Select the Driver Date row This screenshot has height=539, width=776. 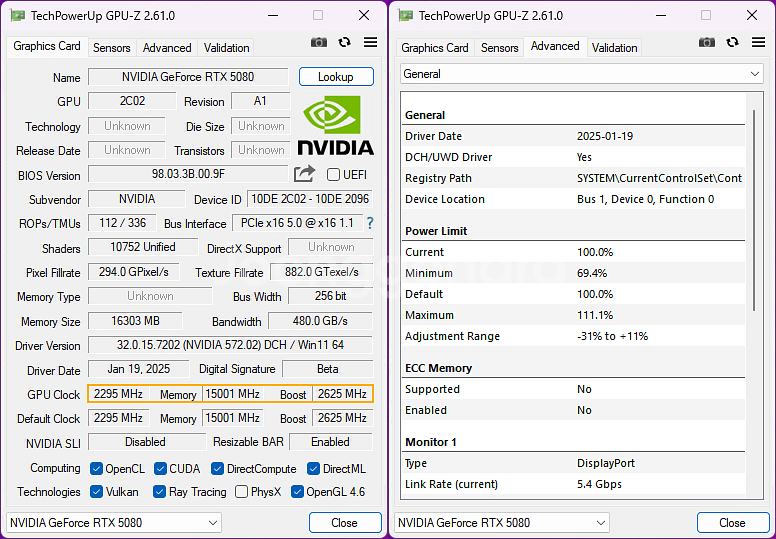[574, 136]
